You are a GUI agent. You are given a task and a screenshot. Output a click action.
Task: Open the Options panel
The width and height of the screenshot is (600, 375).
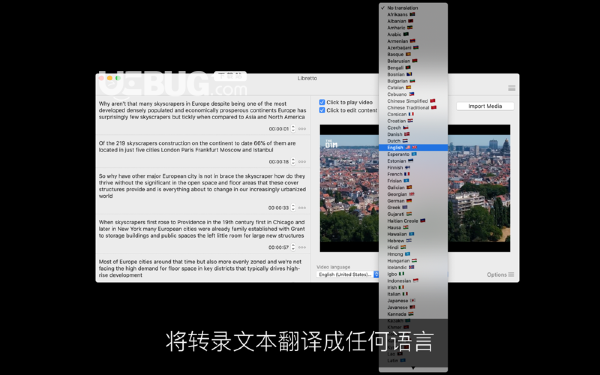(500, 274)
